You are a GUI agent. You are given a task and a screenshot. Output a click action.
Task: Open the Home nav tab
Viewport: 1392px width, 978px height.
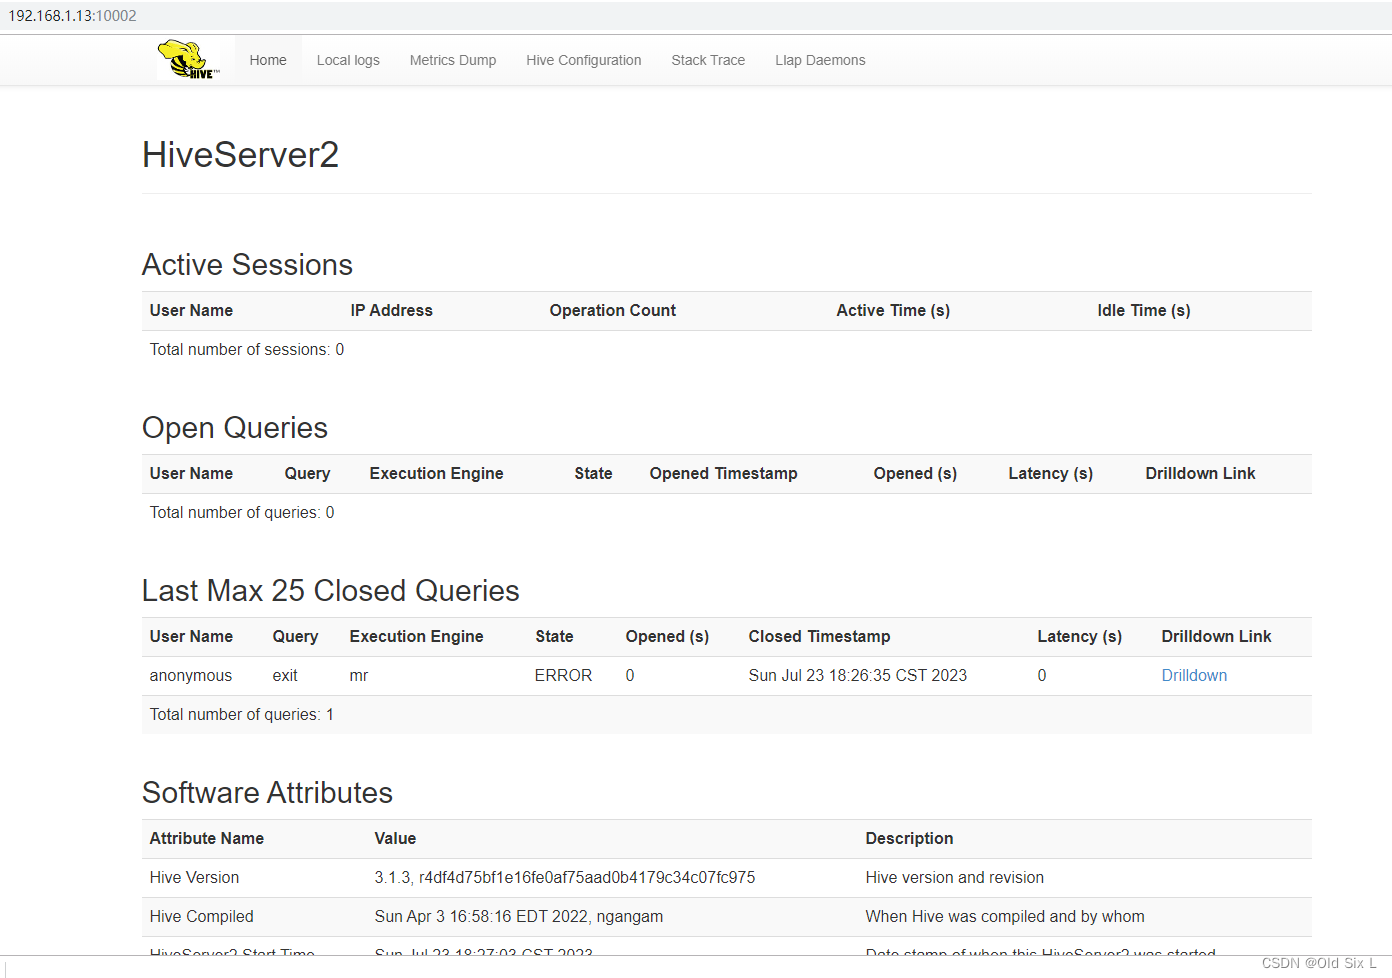[268, 60]
